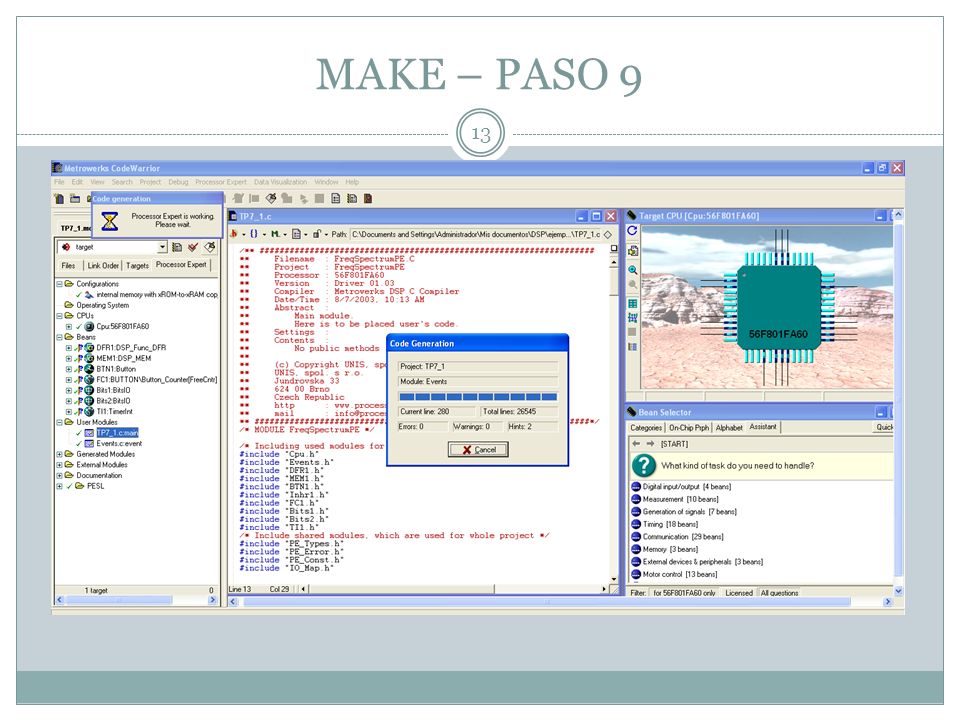Click the refresh icon in Target CPU panel
The height and width of the screenshot is (720, 960).
tap(632, 231)
